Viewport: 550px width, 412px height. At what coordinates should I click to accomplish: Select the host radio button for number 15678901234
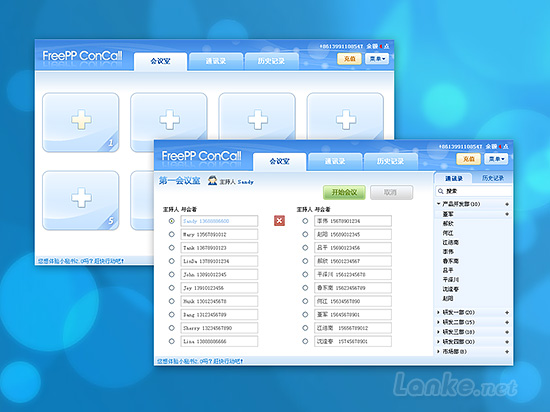pos(305,221)
